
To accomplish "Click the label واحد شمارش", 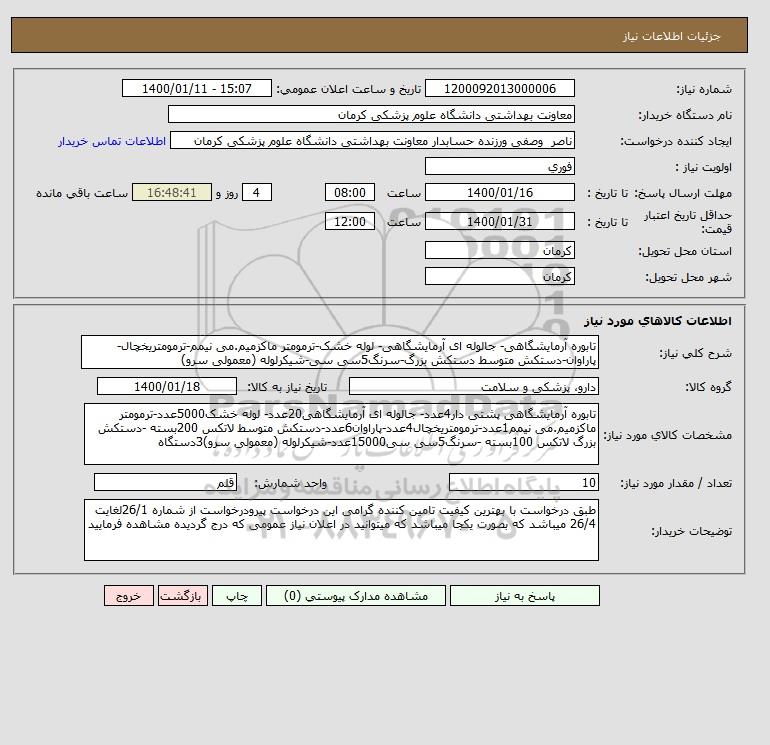I will tap(290, 484).
